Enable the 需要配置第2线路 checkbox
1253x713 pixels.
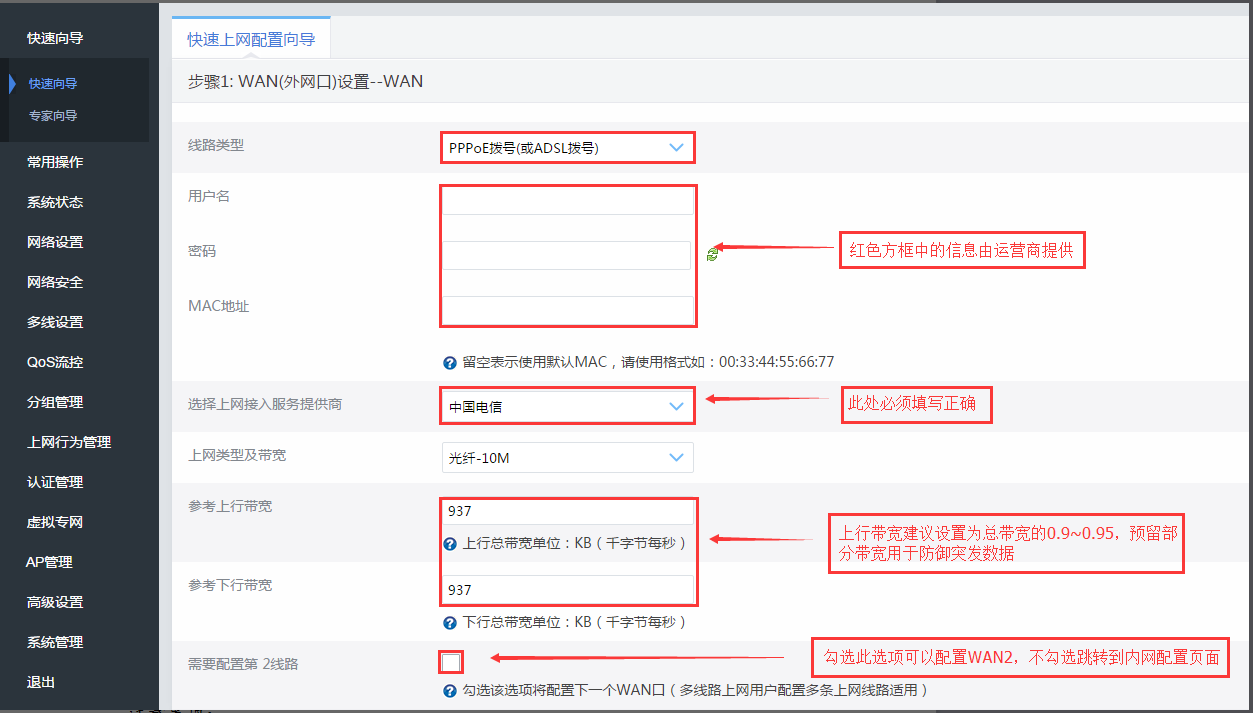coord(451,661)
